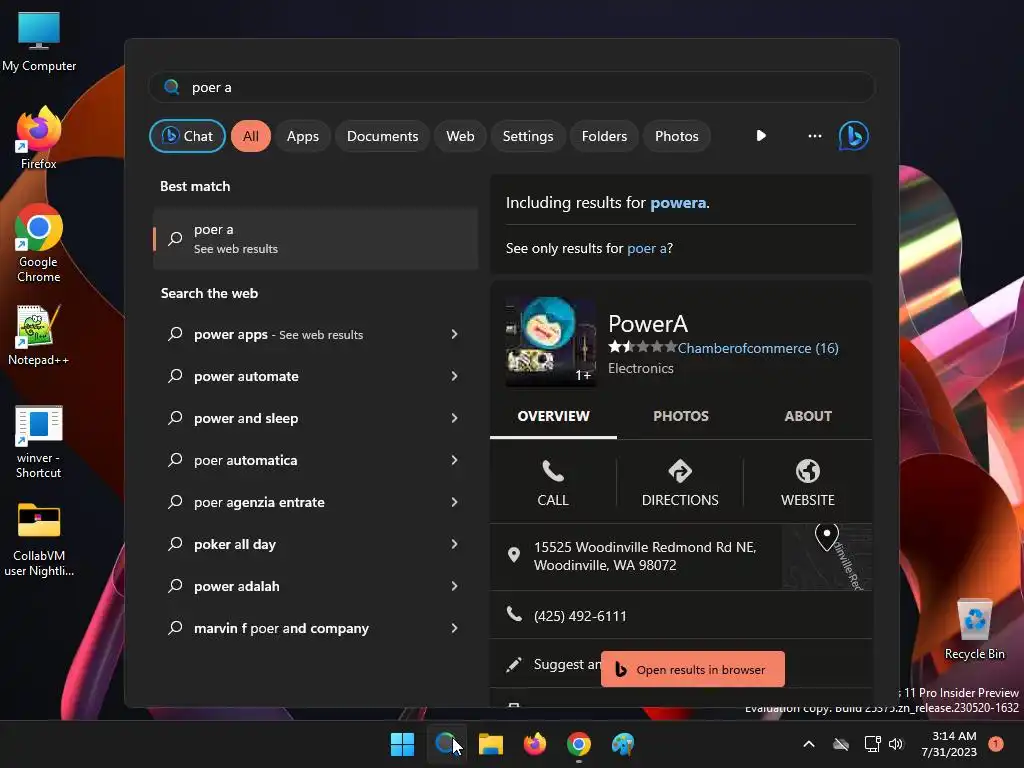Select the Documents filter tab
Image resolution: width=1024 pixels, height=768 pixels.
(x=382, y=136)
